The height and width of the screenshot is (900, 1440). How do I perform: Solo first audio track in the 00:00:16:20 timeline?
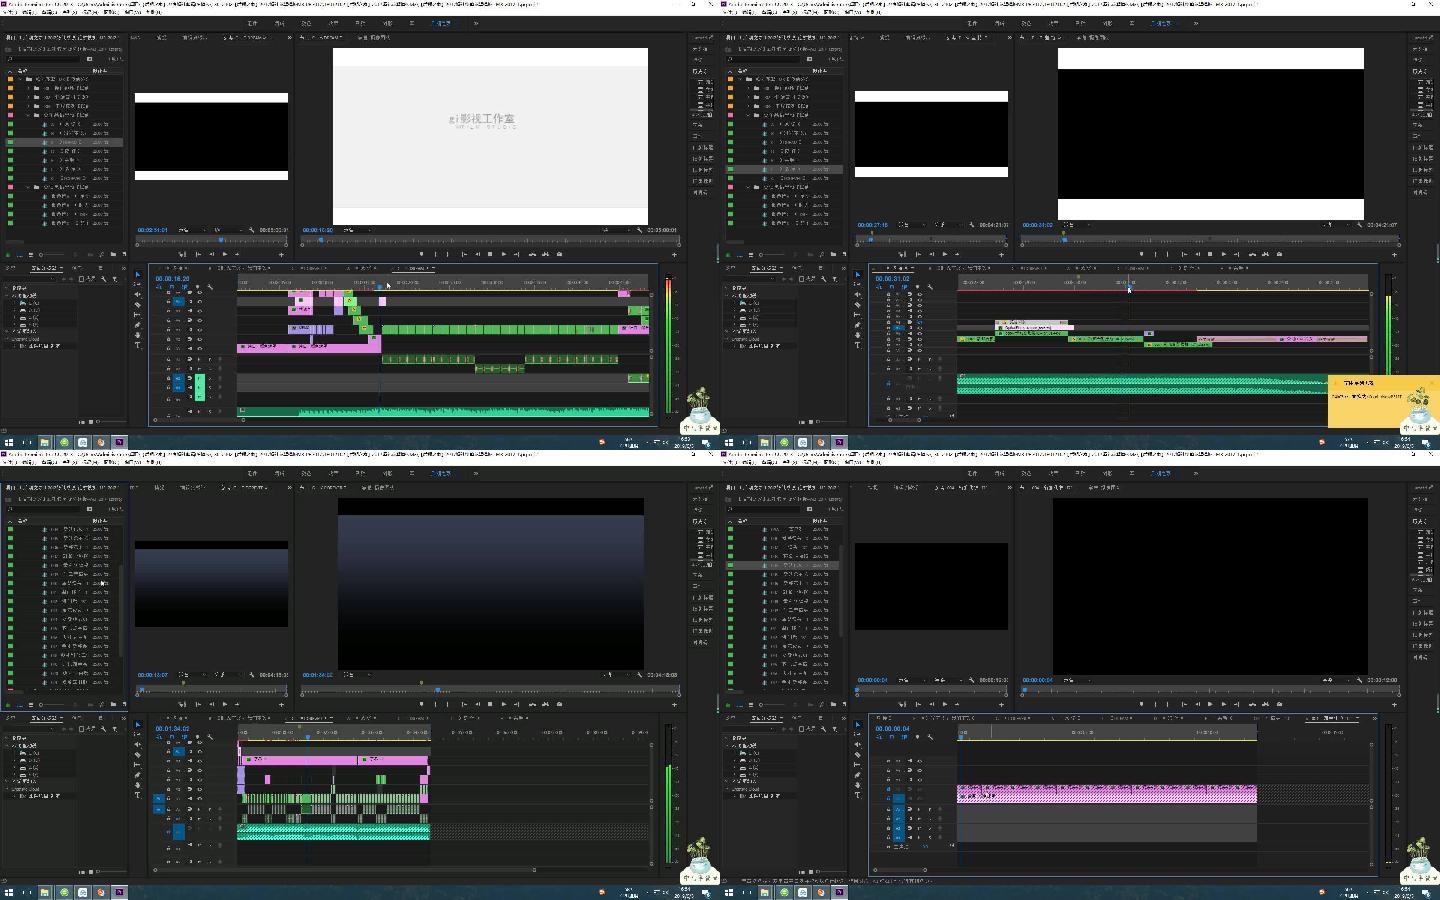point(210,359)
